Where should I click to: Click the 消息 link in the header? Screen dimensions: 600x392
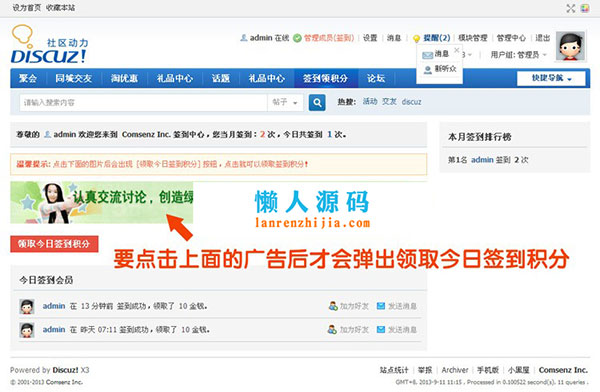(x=394, y=38)
